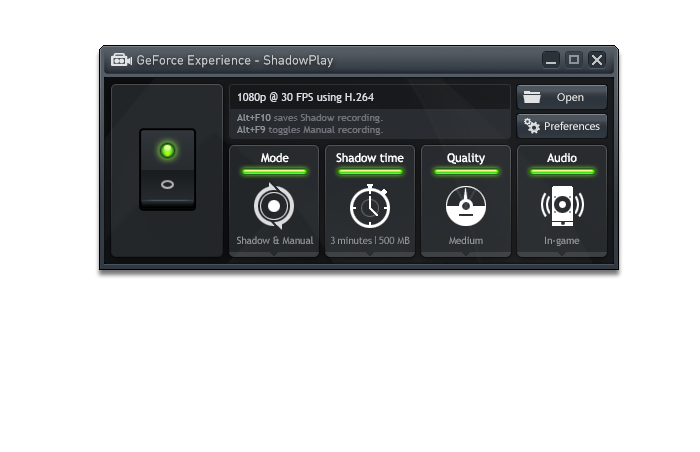Click the Shadow time panel heading
The width and height of the screenshot is (700, 452).
370,158
